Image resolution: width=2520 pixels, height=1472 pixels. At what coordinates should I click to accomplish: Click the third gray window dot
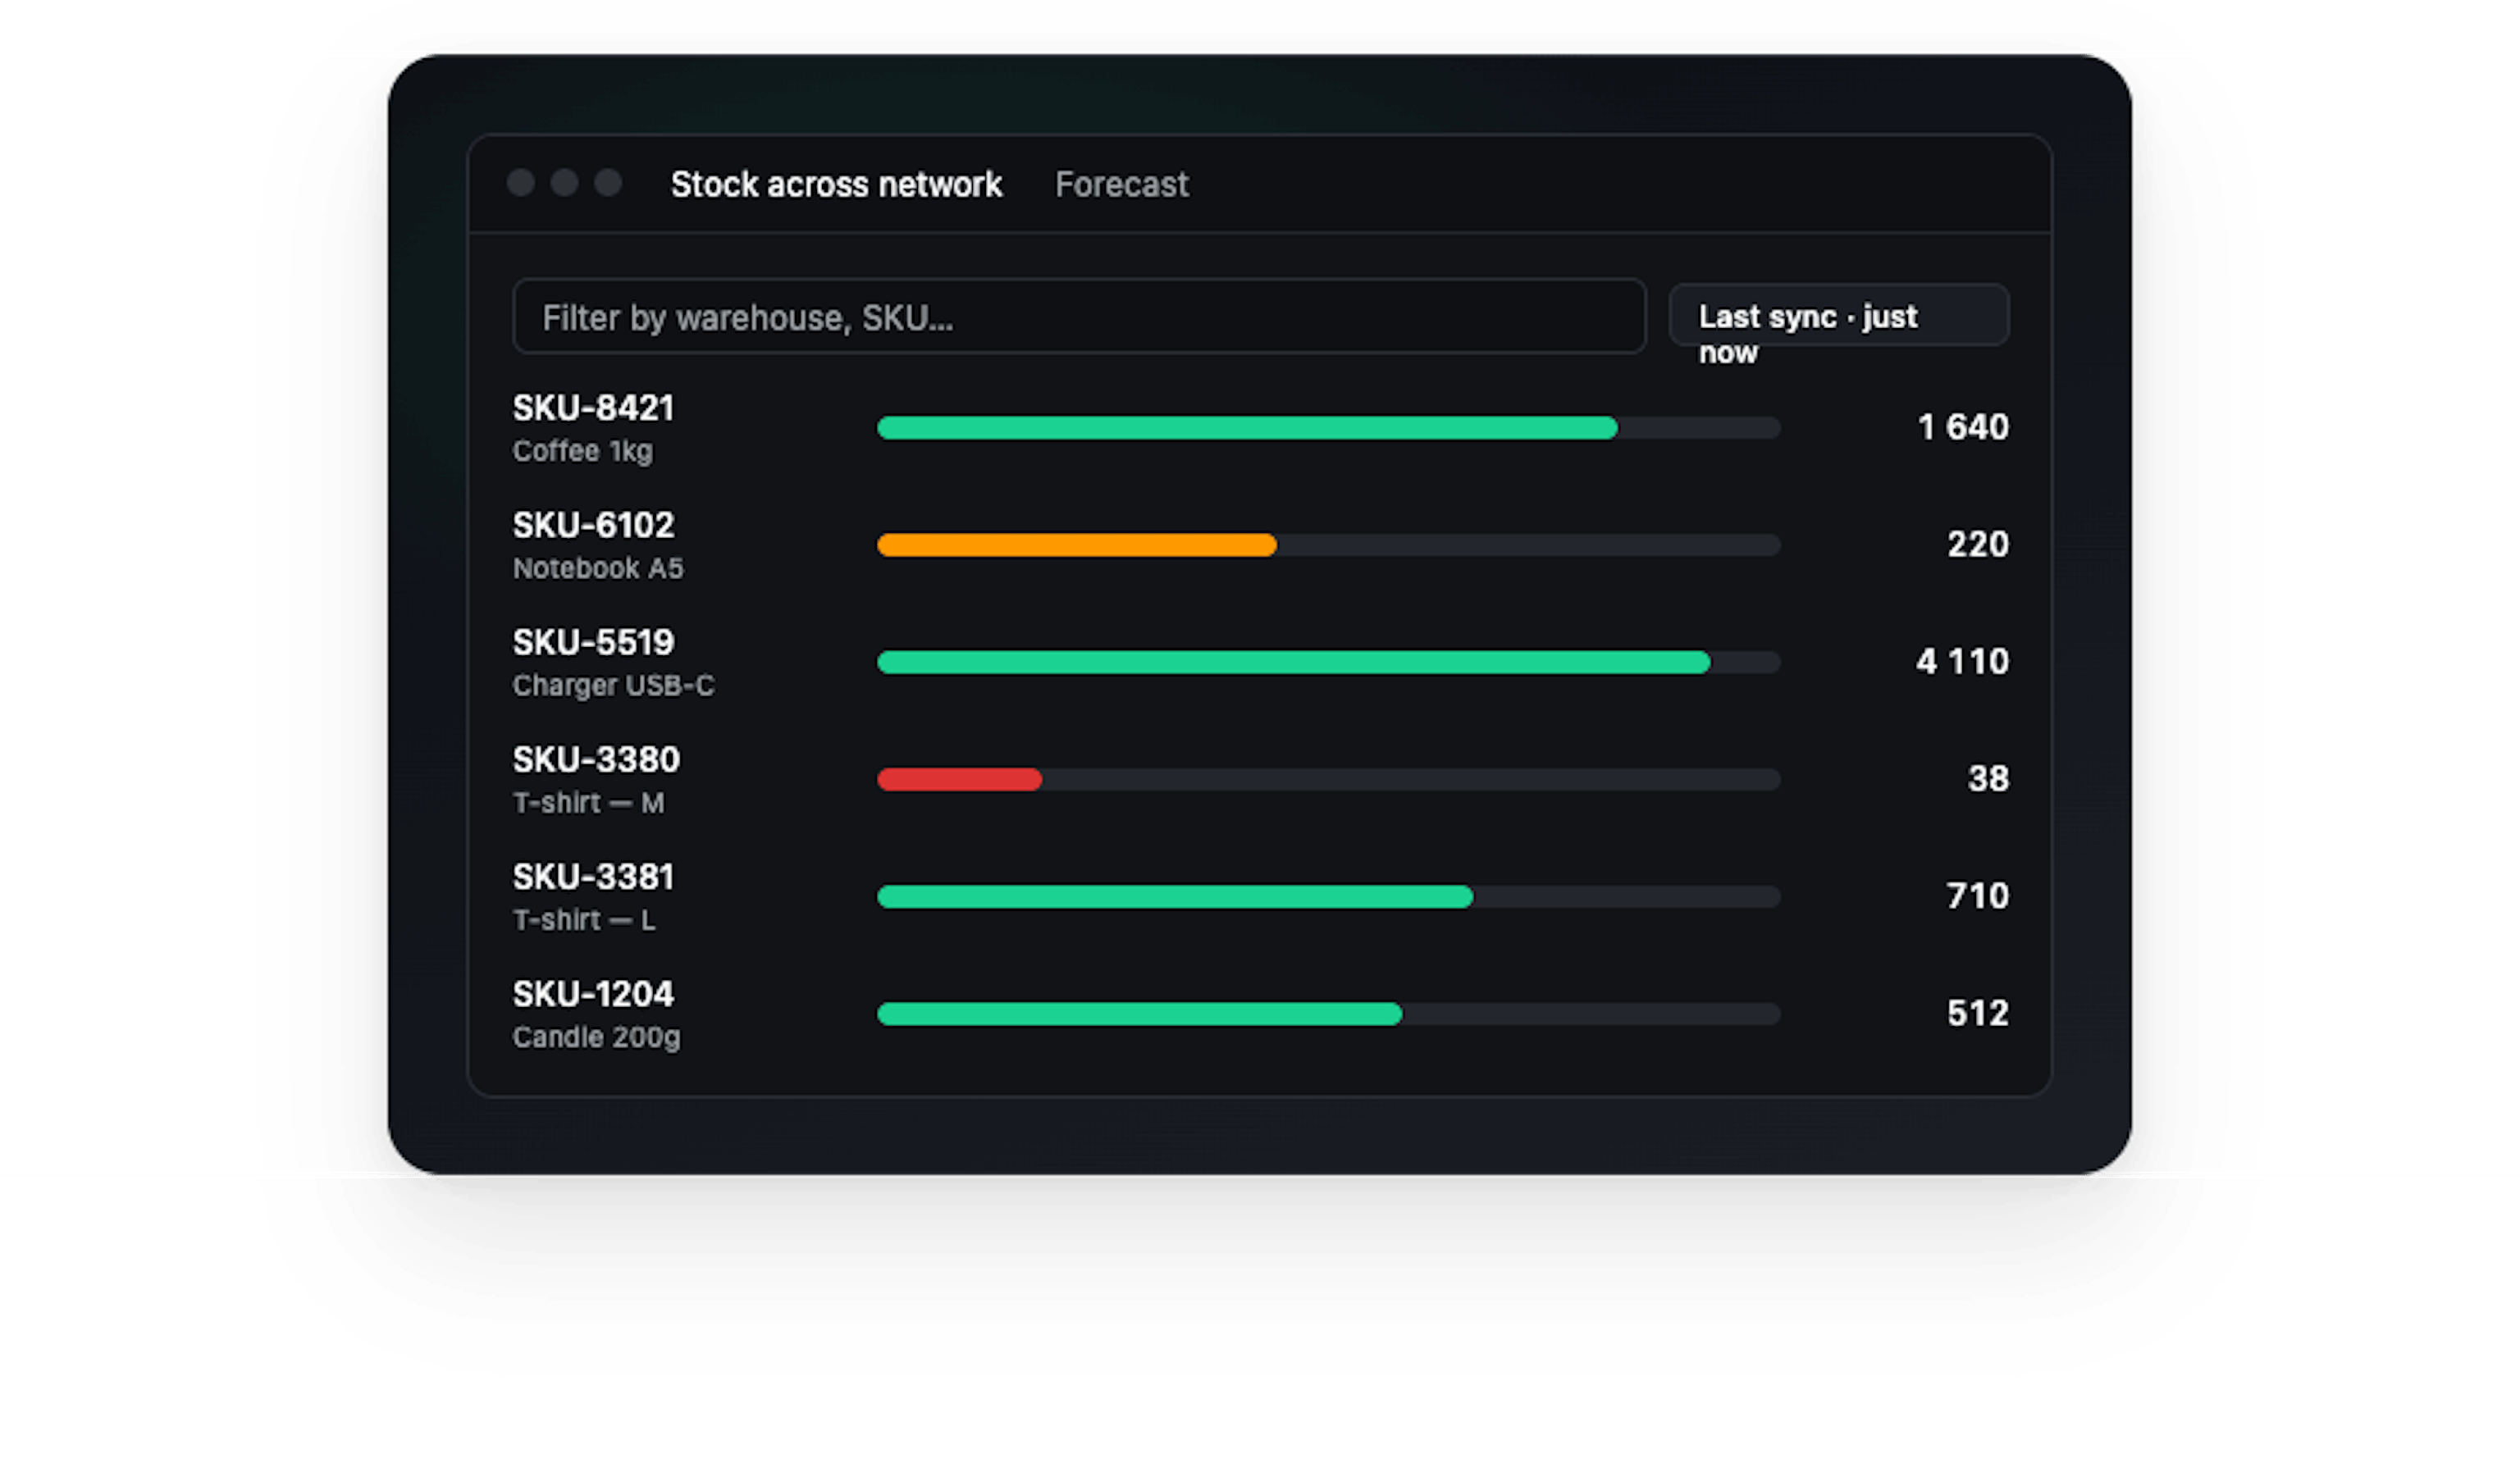[x=608, y=183]
